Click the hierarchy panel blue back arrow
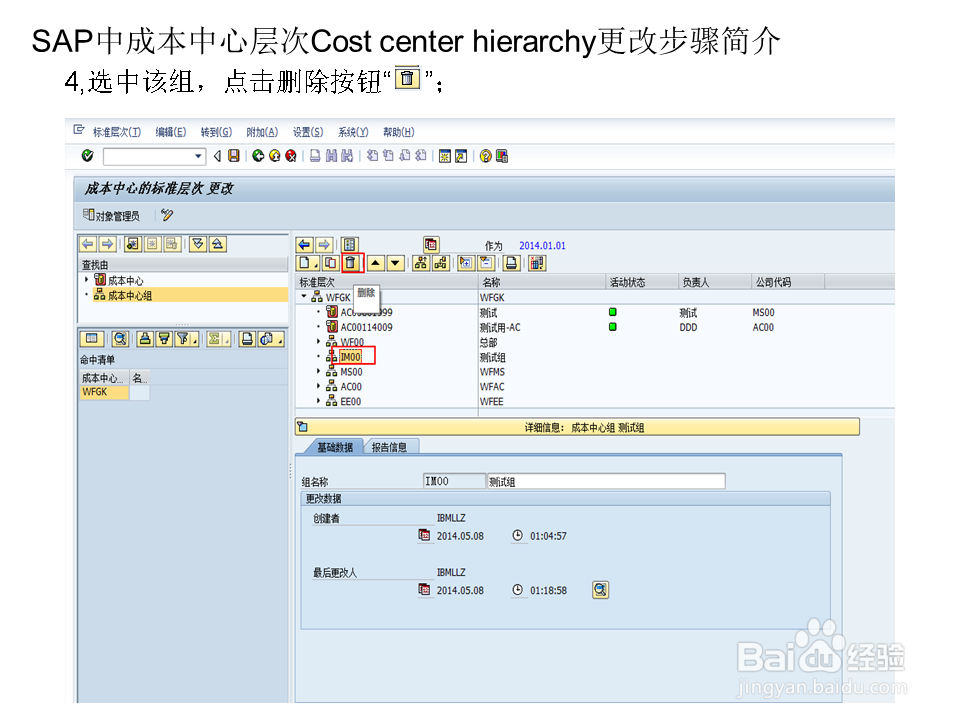The height and width of the screenshot is (720, 960). pos(304,245)
